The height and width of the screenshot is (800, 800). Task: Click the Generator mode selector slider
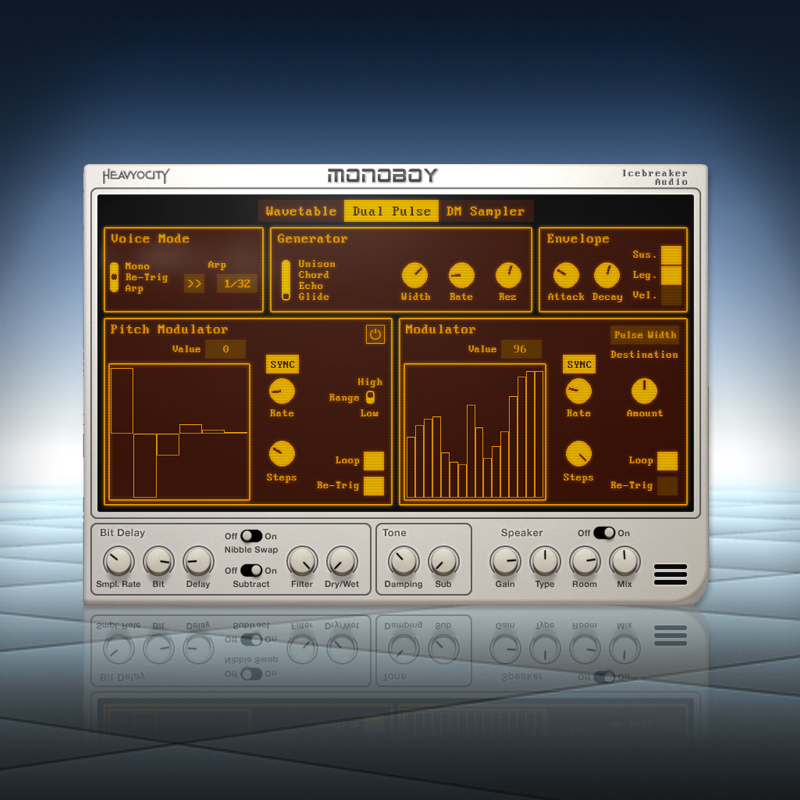286,280
